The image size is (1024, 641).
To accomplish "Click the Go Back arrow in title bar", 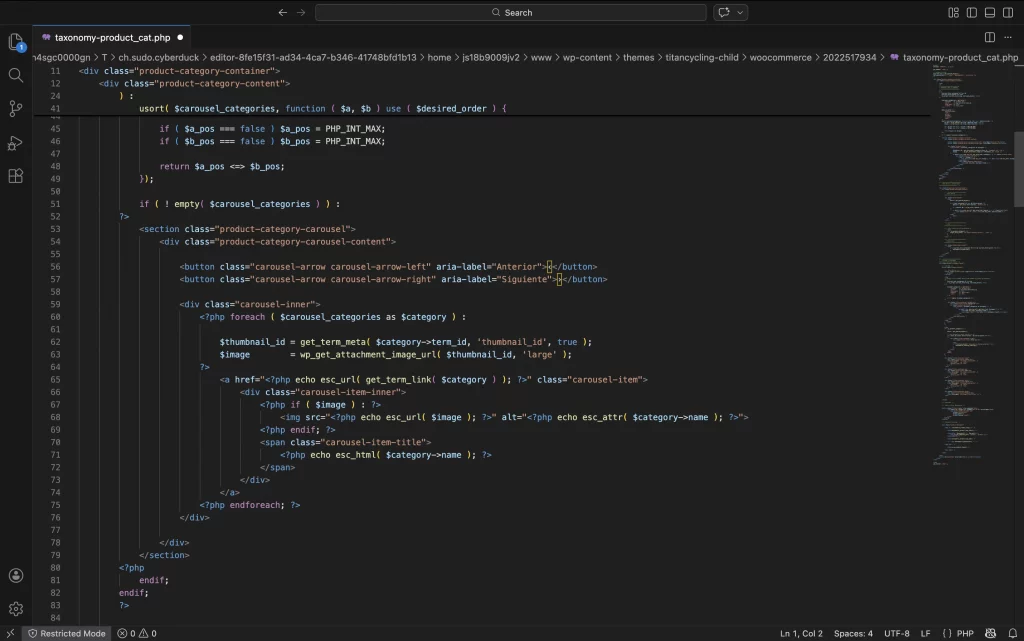I will coord(282,13).
